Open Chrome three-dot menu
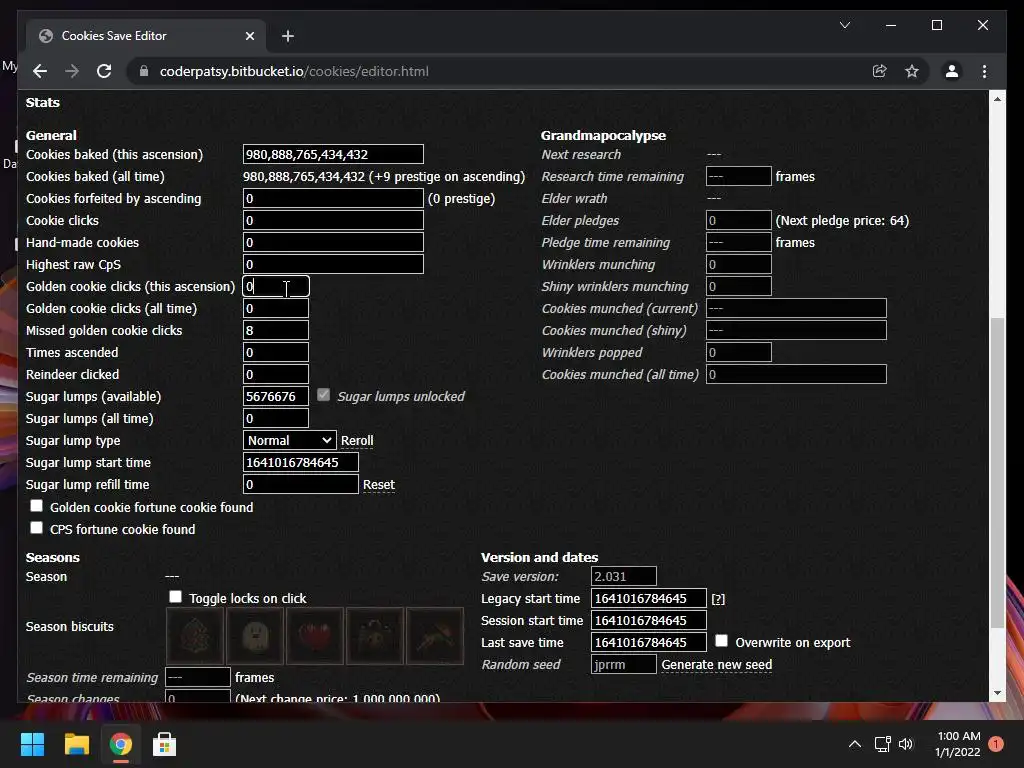Image resolution: width=1024 pixels, height=768 pixels. tap(984, 71)
